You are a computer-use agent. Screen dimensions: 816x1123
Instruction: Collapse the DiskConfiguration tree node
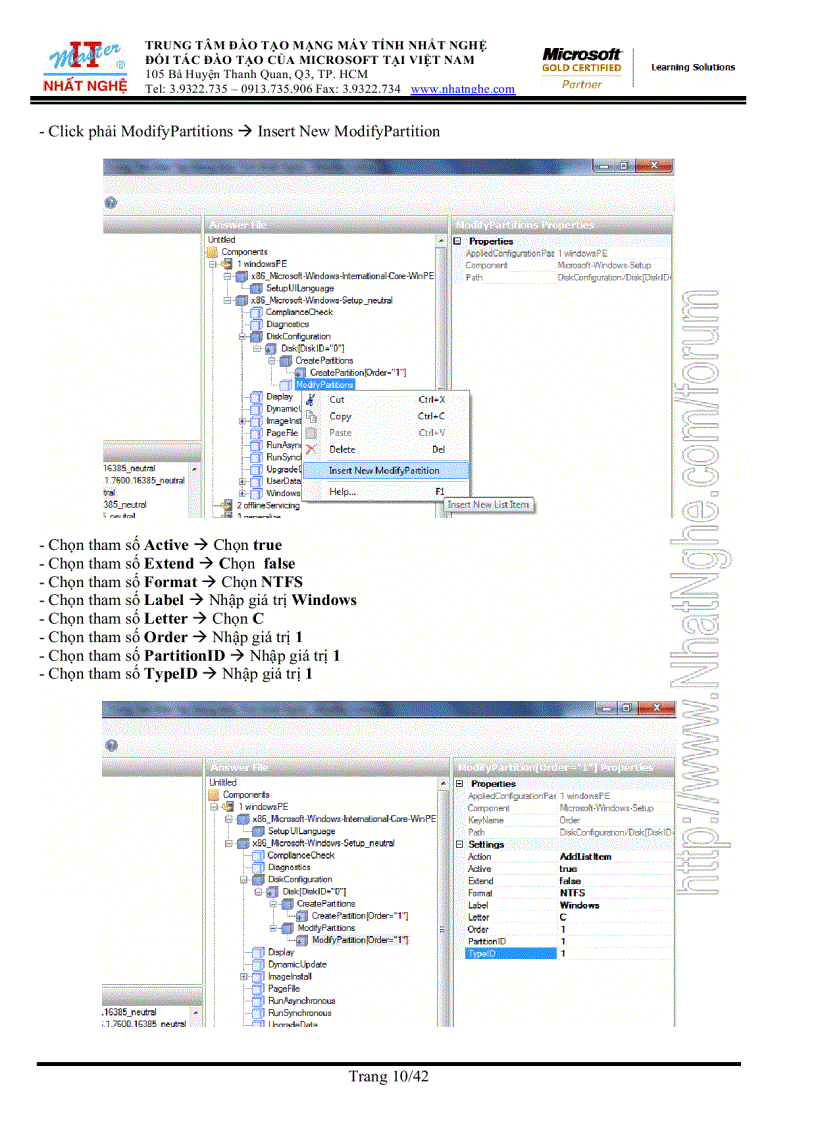click(x=245, y=336)
